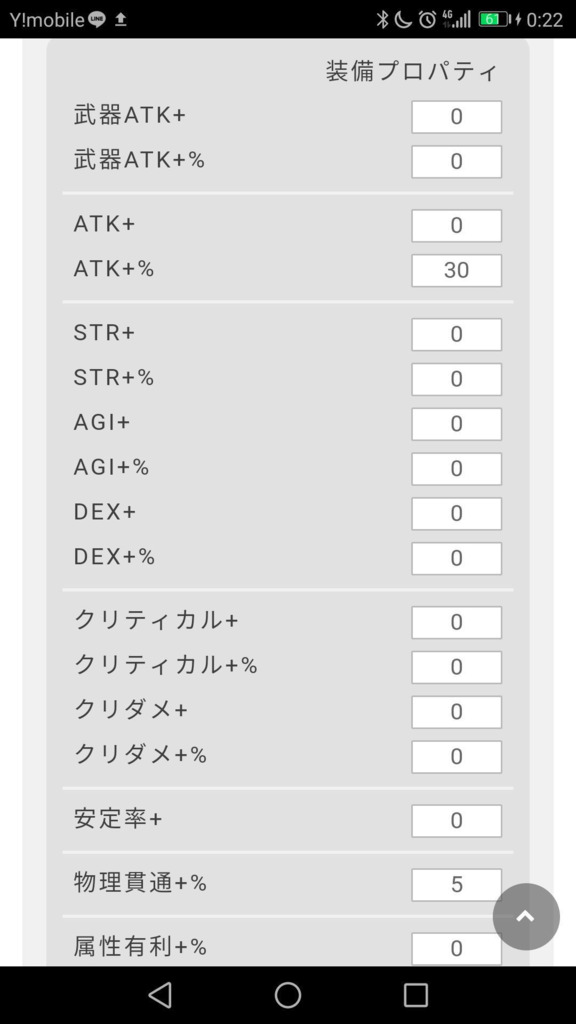
Task: Tap the recent apps square icon
Action: (415, 995)
